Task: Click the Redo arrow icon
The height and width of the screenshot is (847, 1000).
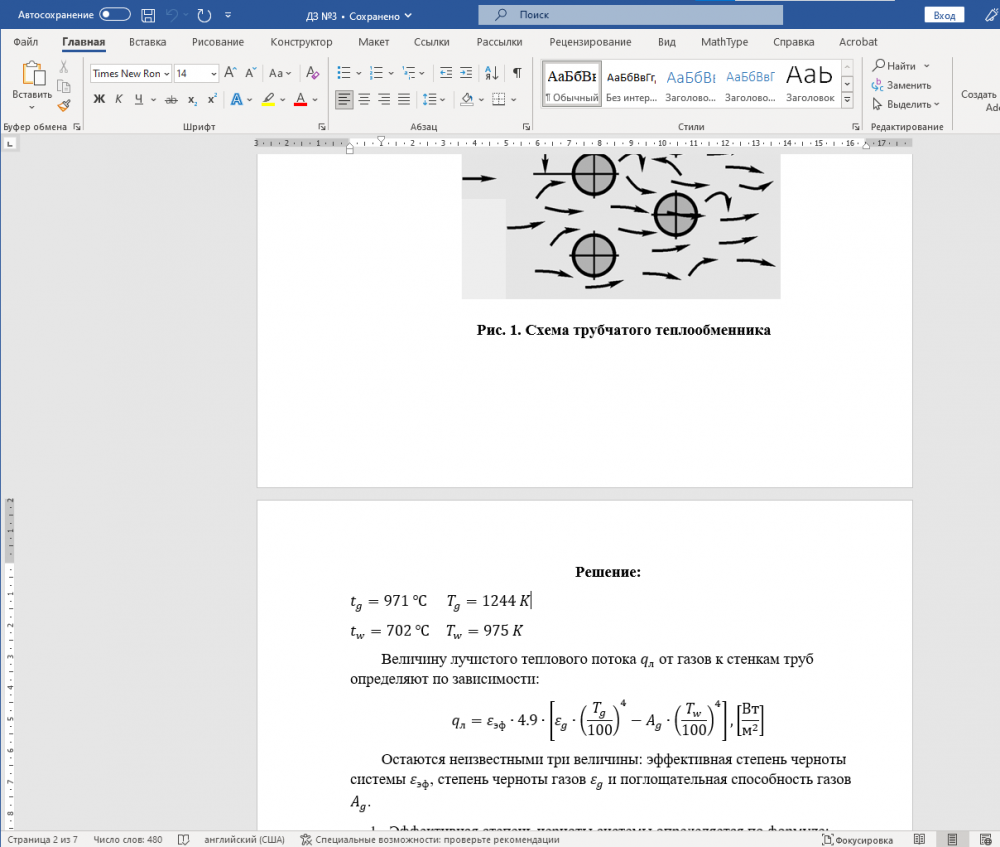Action: (x=204, y=15)
